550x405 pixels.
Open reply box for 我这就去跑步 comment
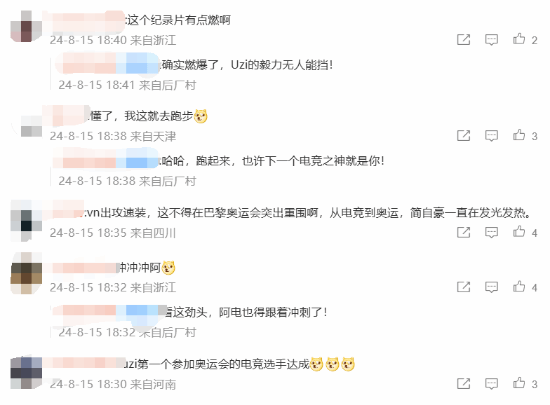coord(491,135)
